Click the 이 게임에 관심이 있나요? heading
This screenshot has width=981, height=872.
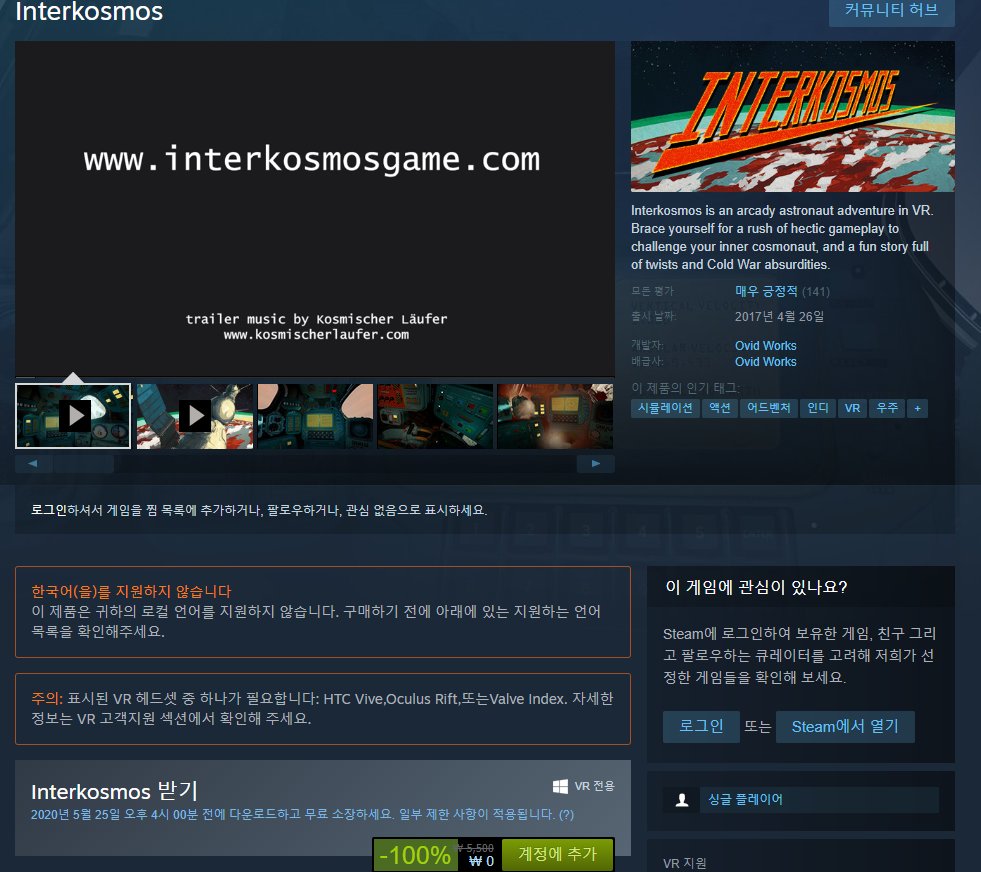[x=756, y=587]
